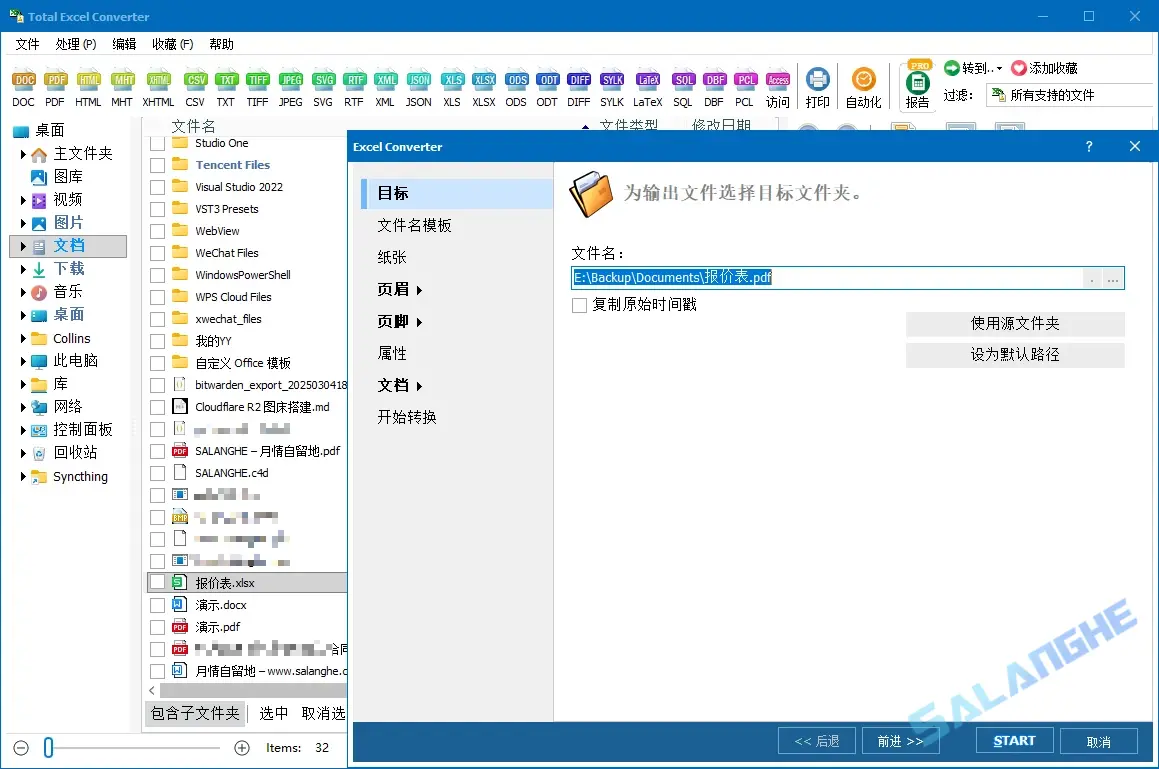The width and height of the screenshot is (1159, 769).
Task: Select the PDF output format icon
Action: coord(56,80)
